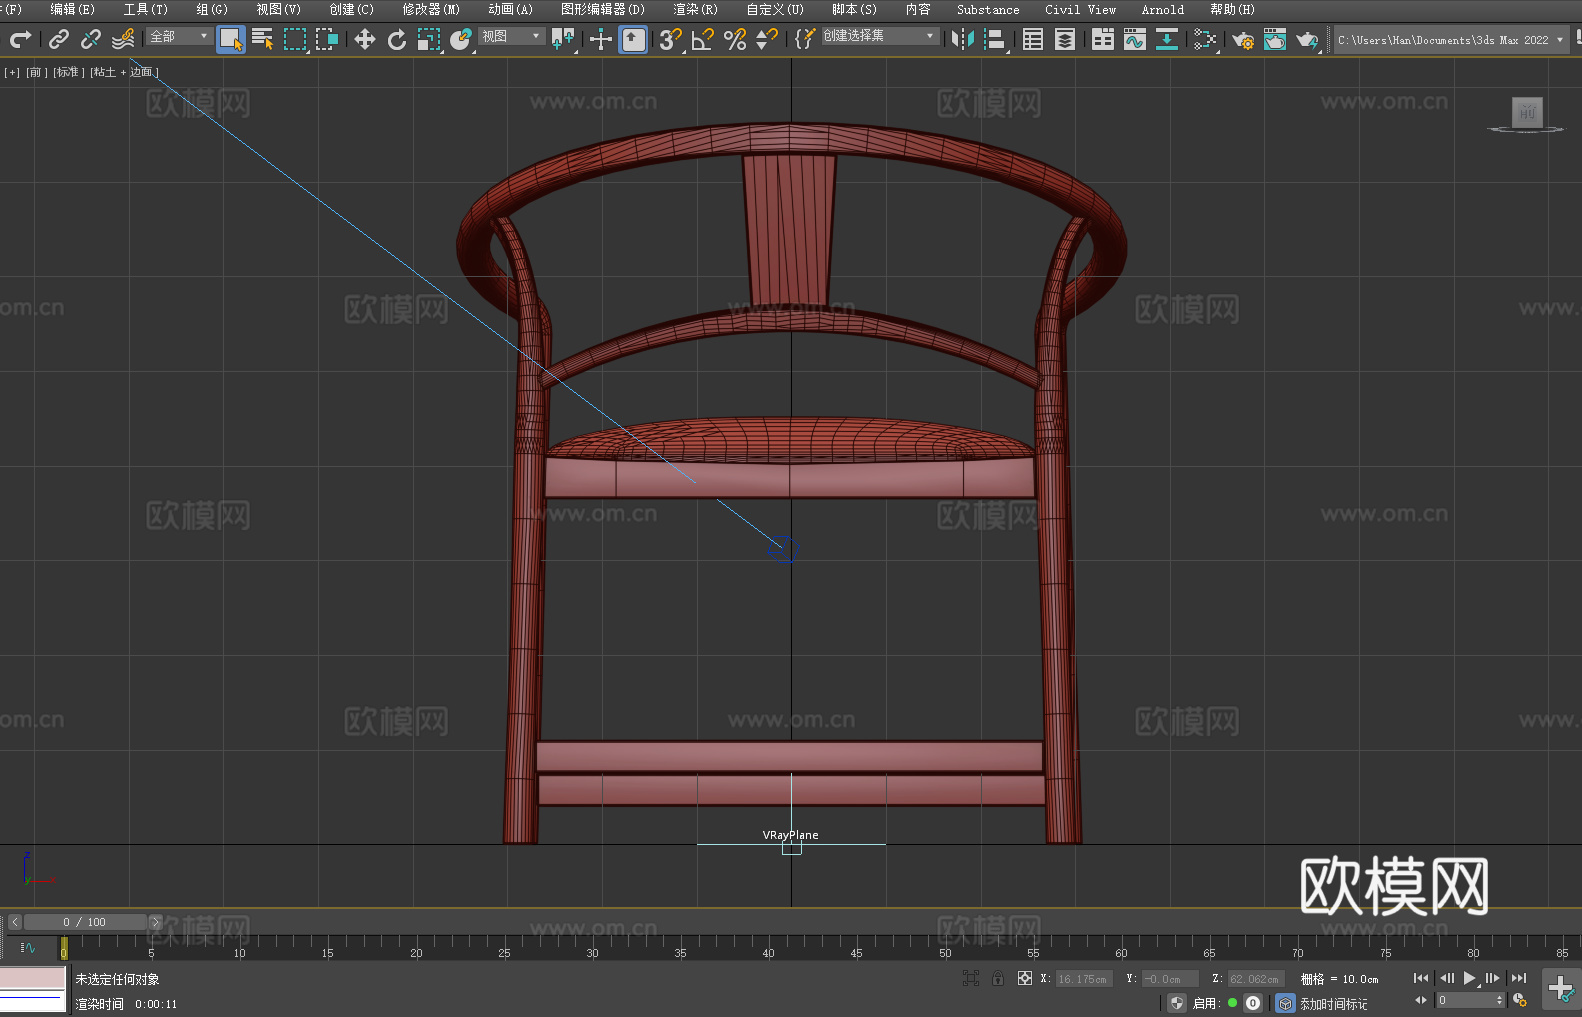
Task: Click the Play Animation button
Action: [x=1469, y=978]
